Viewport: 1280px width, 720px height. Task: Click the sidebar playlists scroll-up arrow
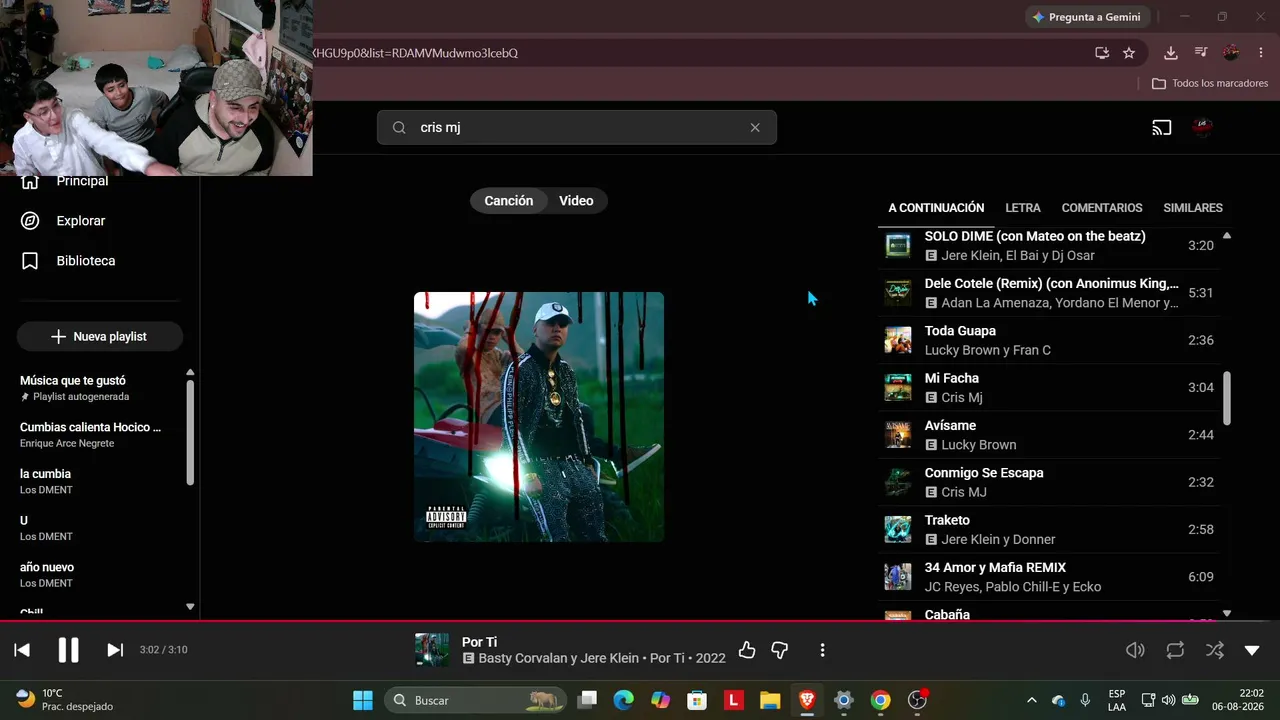tap(190, 372)
